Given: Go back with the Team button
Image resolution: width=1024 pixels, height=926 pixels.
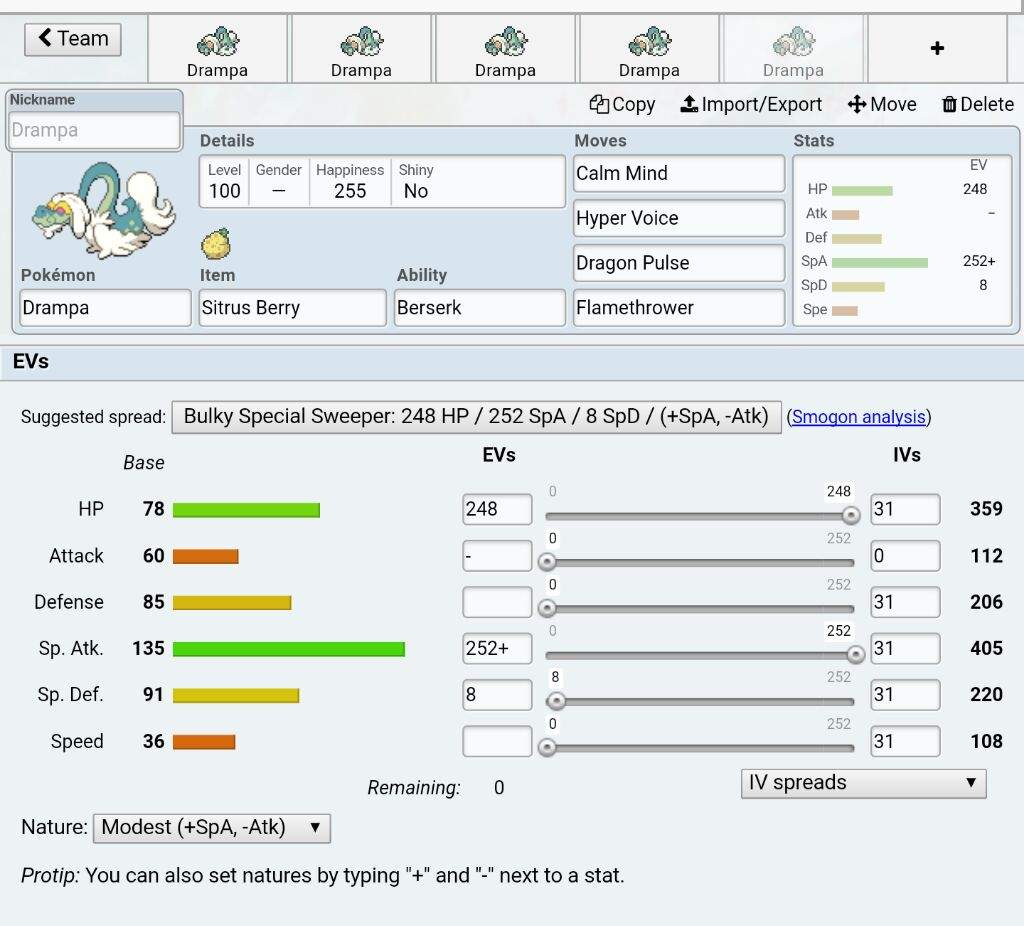Looking at the screenshot, I should (72, 39).
